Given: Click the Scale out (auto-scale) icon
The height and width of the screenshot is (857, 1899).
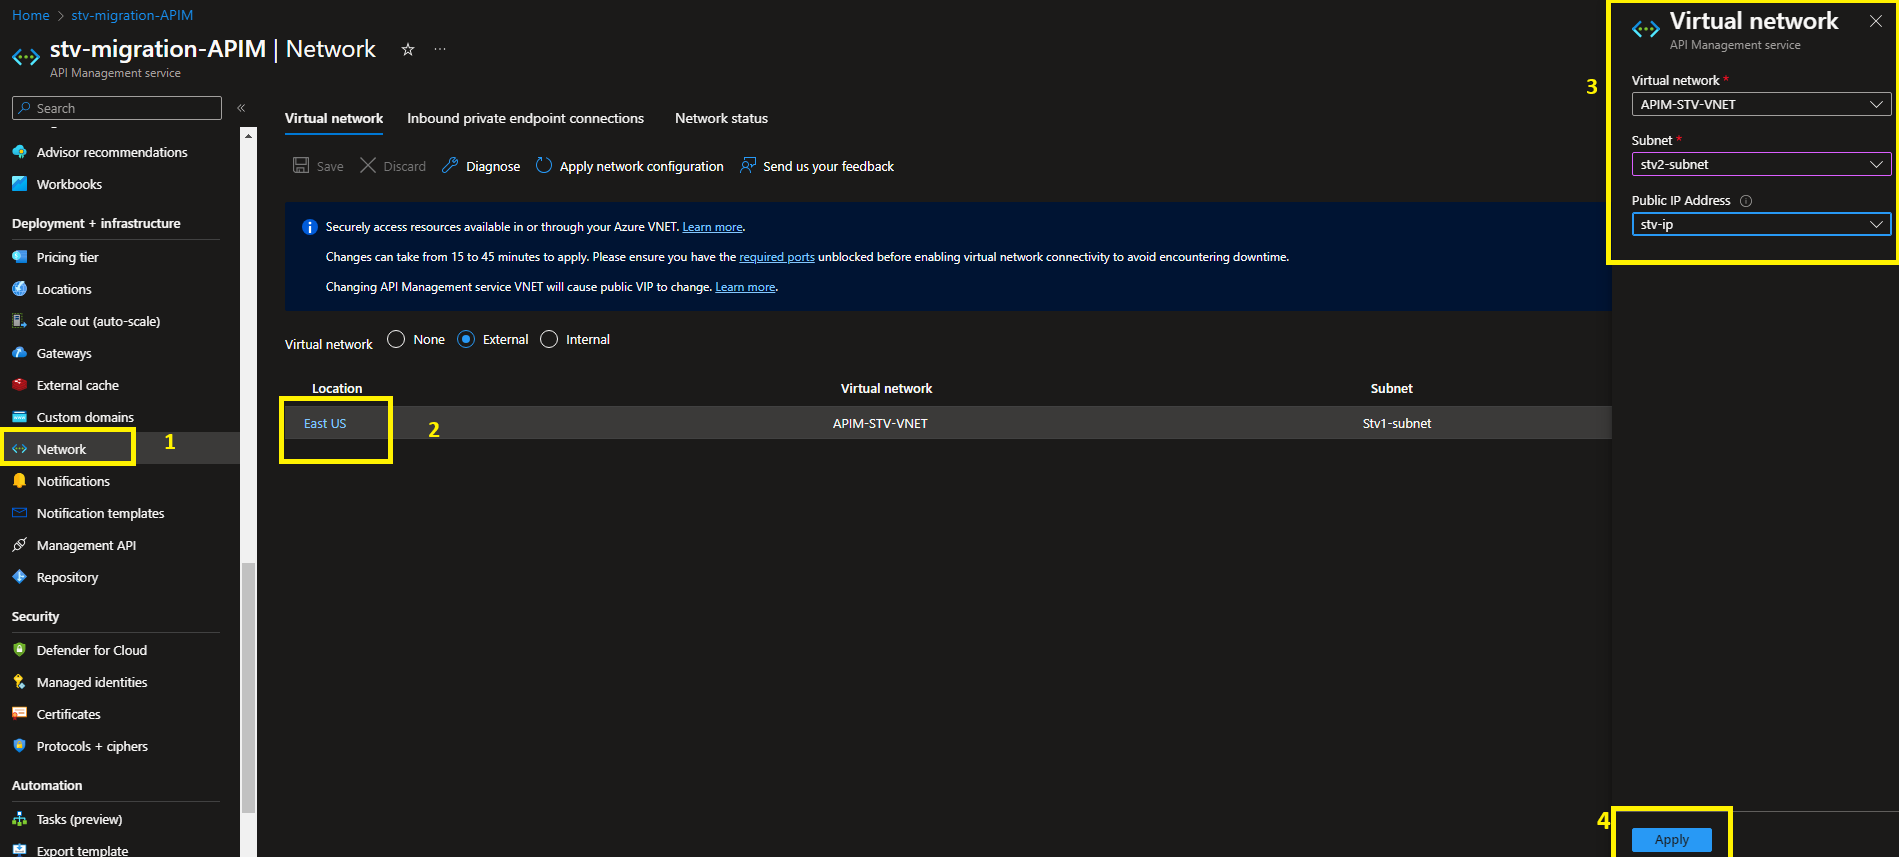Looking at the screenshot, I should 19,321.
